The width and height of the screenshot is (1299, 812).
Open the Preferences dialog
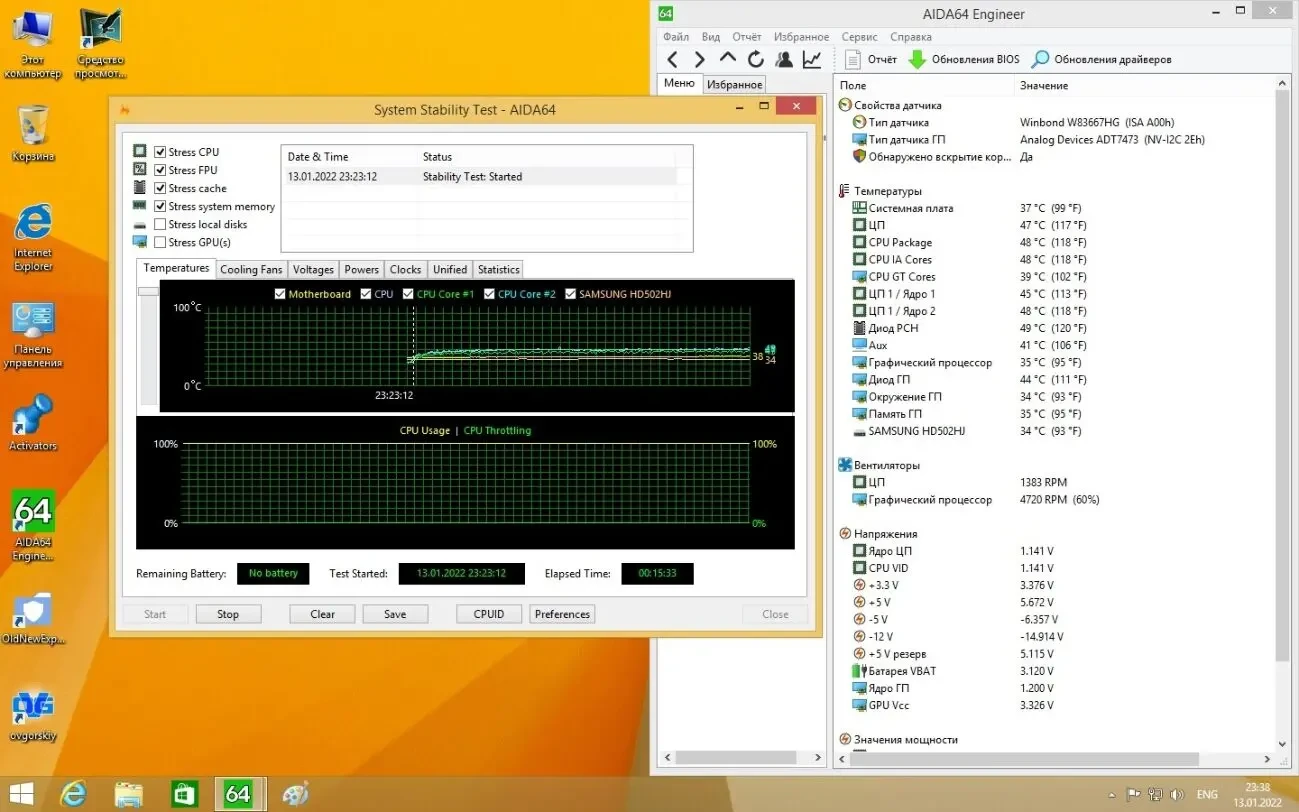[x=561, y=613]
